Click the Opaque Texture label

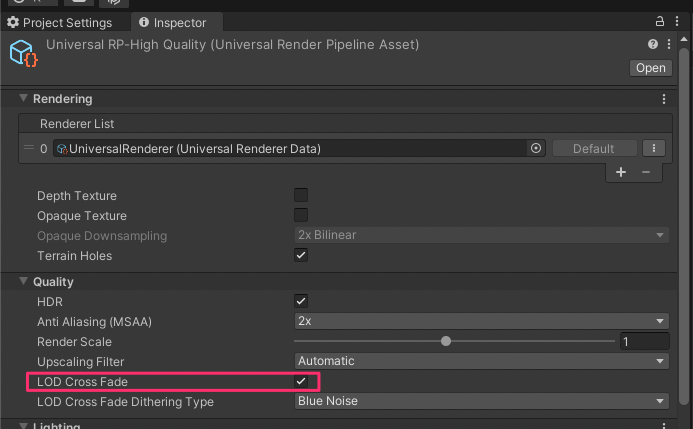pos(82,216)
